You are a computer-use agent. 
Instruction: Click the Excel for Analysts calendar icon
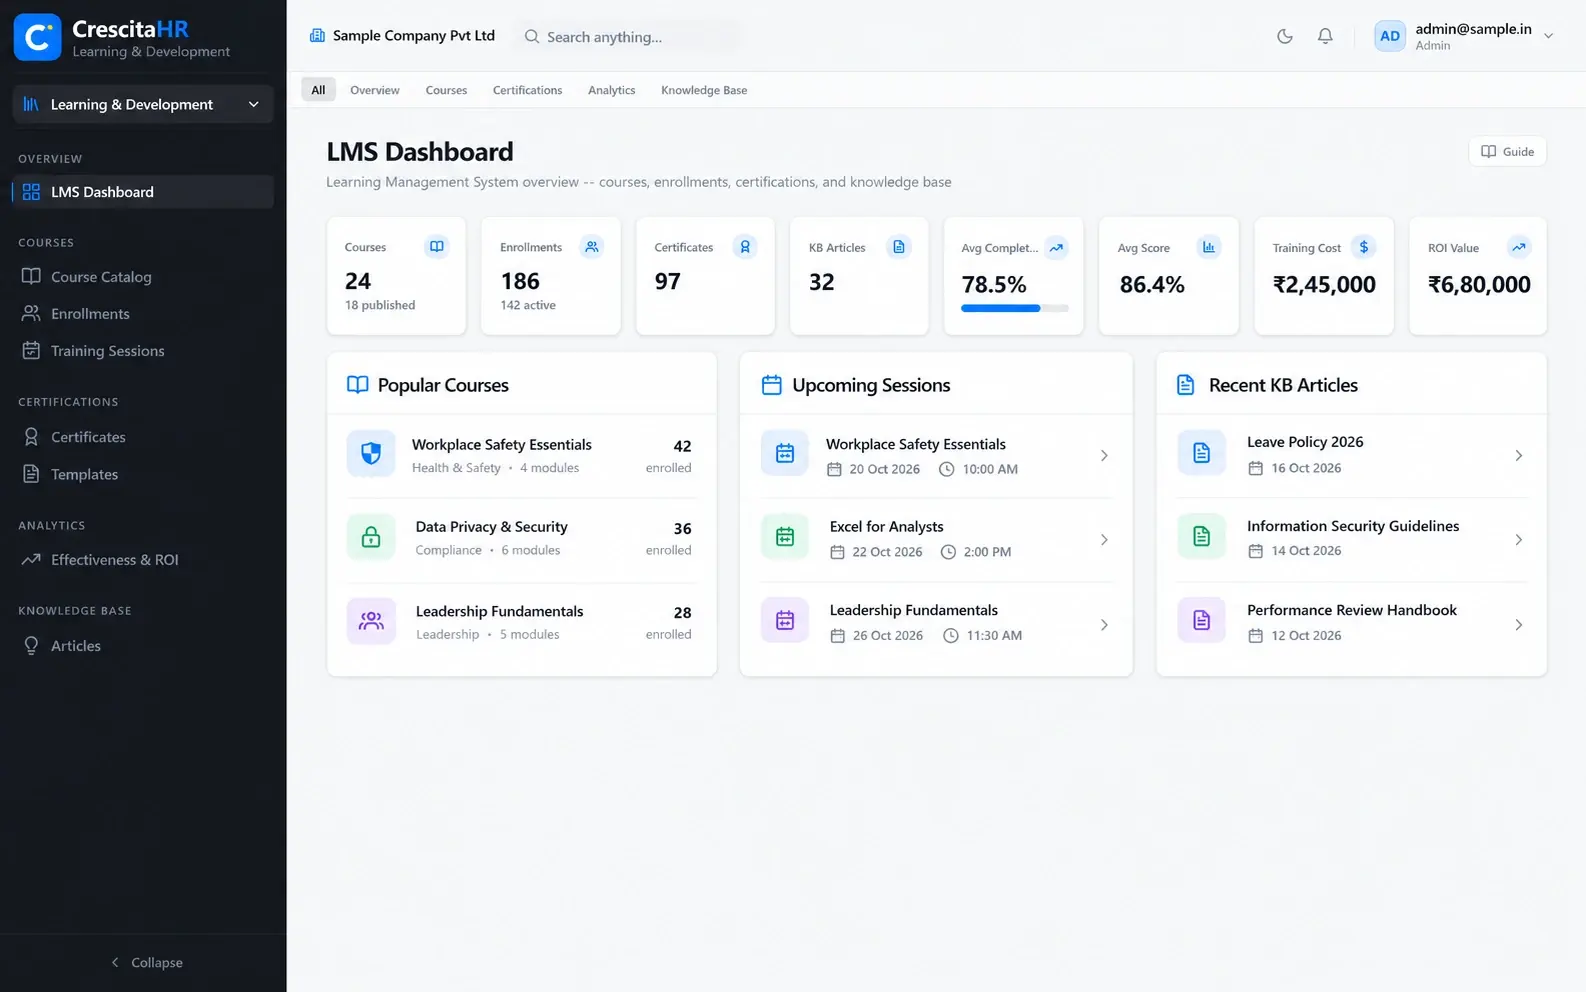(x=785, y=538)
